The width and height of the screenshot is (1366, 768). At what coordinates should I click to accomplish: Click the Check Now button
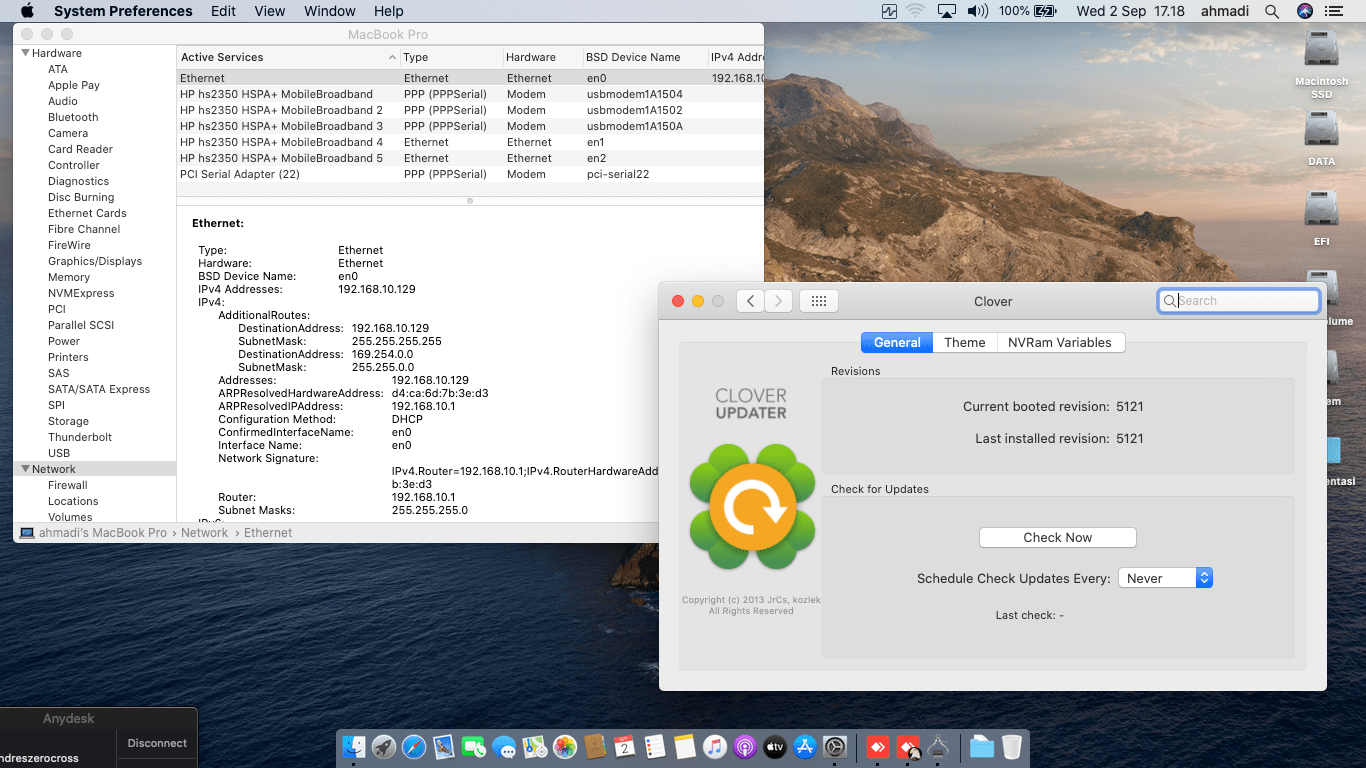click(1058, 537)
